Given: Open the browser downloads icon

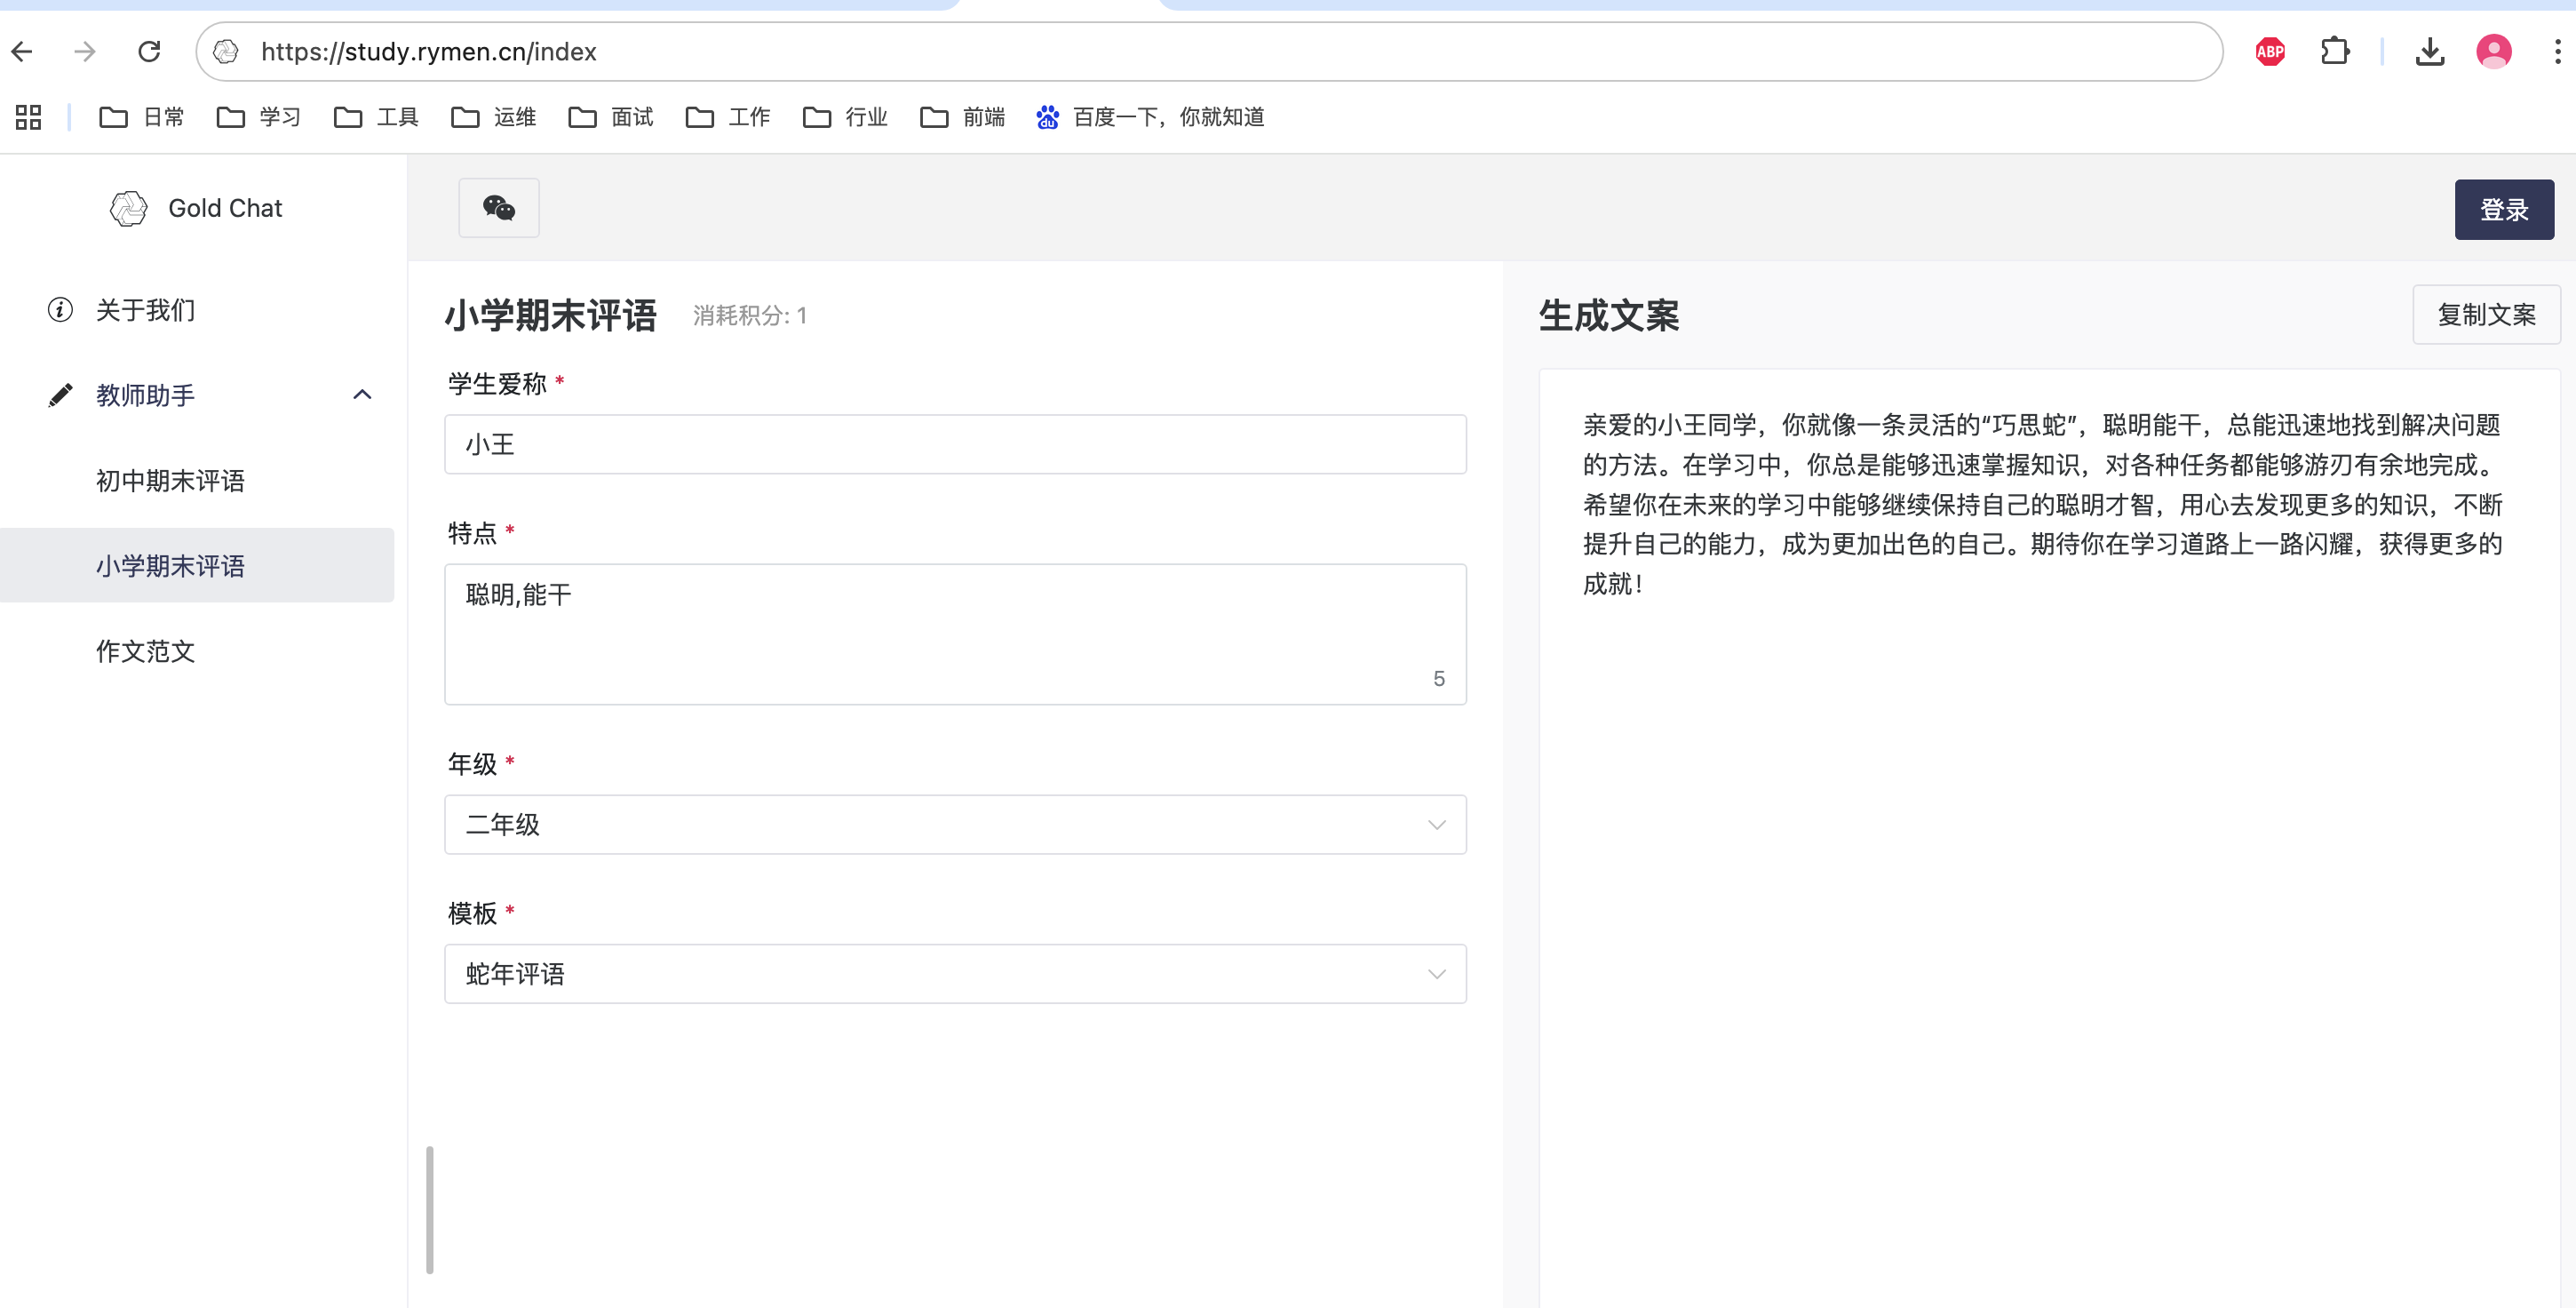Looking at the screenshot, I should (x=2429, y=51).
